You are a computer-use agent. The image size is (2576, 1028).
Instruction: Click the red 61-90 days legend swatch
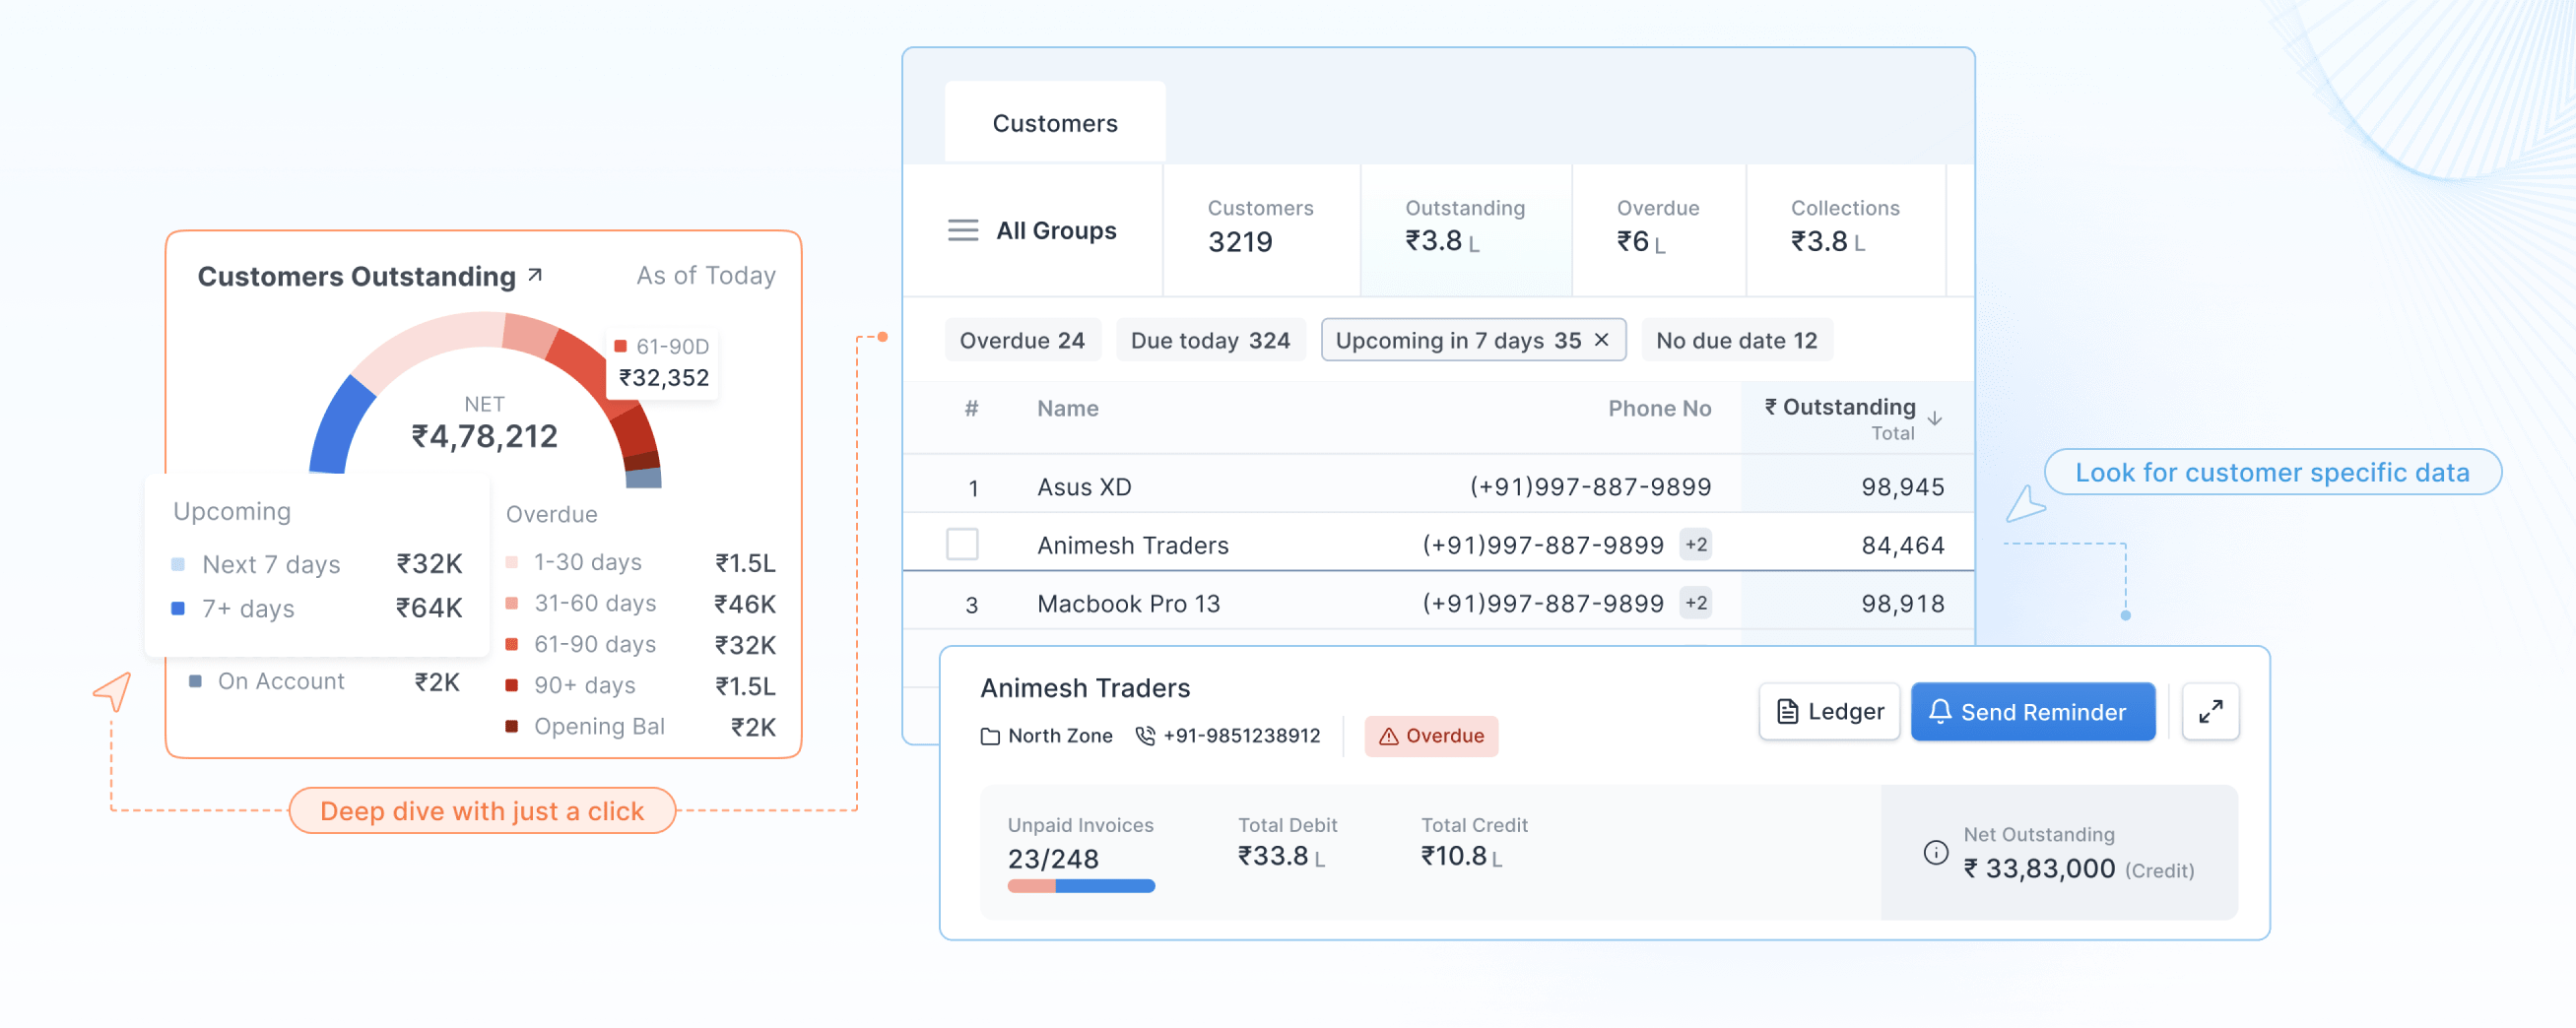point(511,644)
